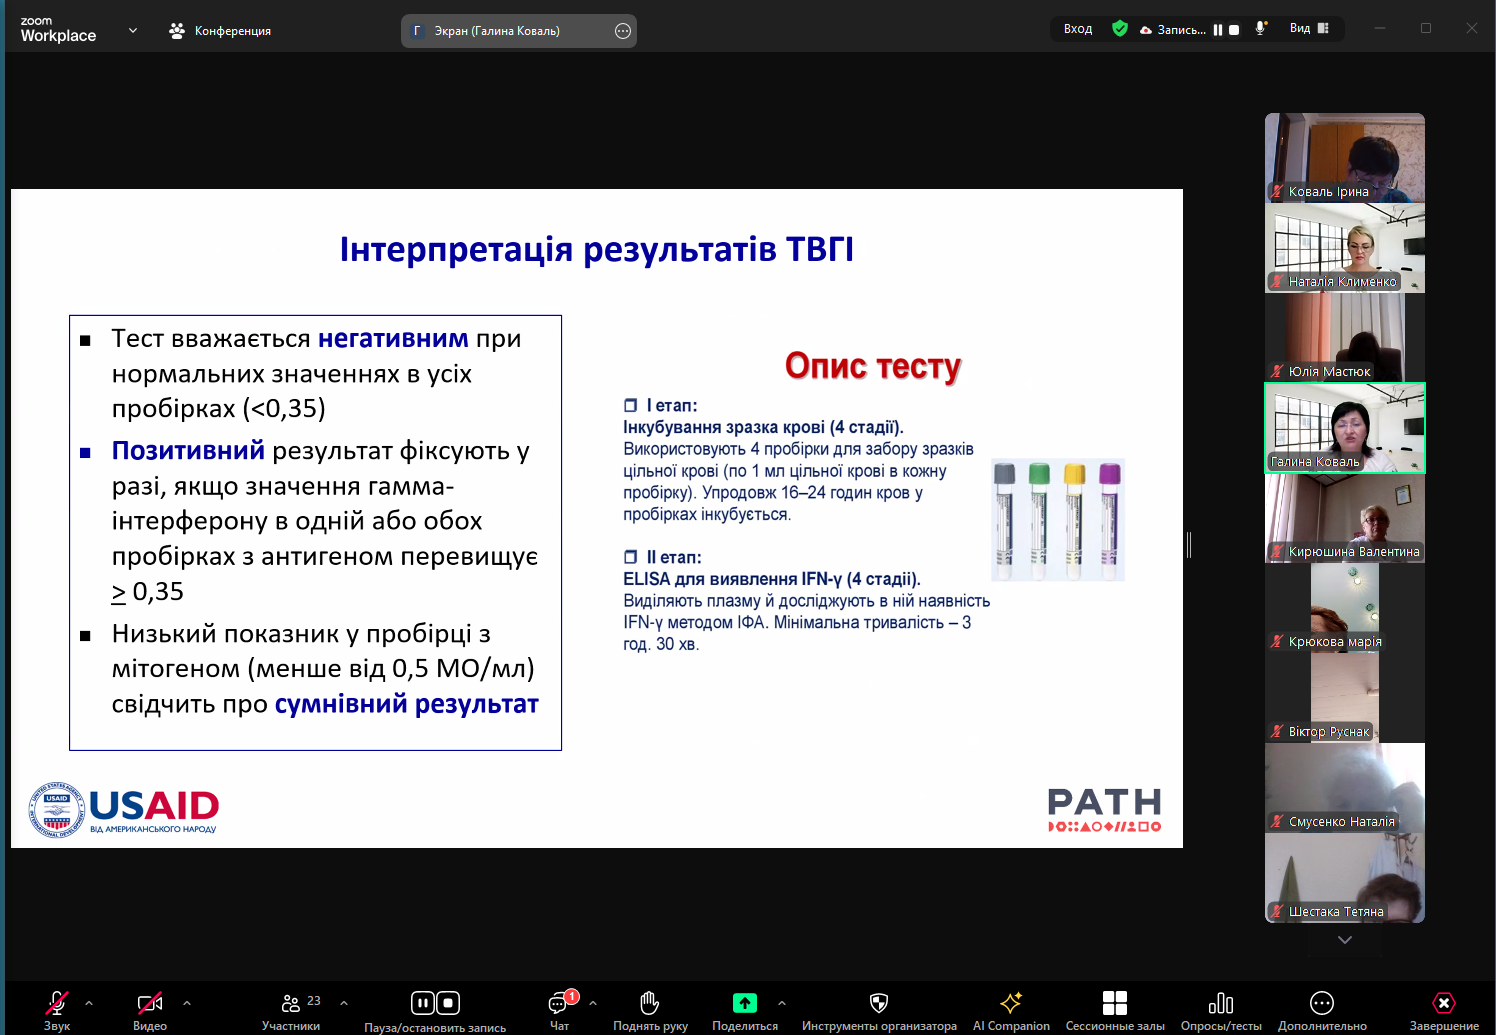
Task: Open Опросы/тесты polls
Action: tap(1220, 1004)
